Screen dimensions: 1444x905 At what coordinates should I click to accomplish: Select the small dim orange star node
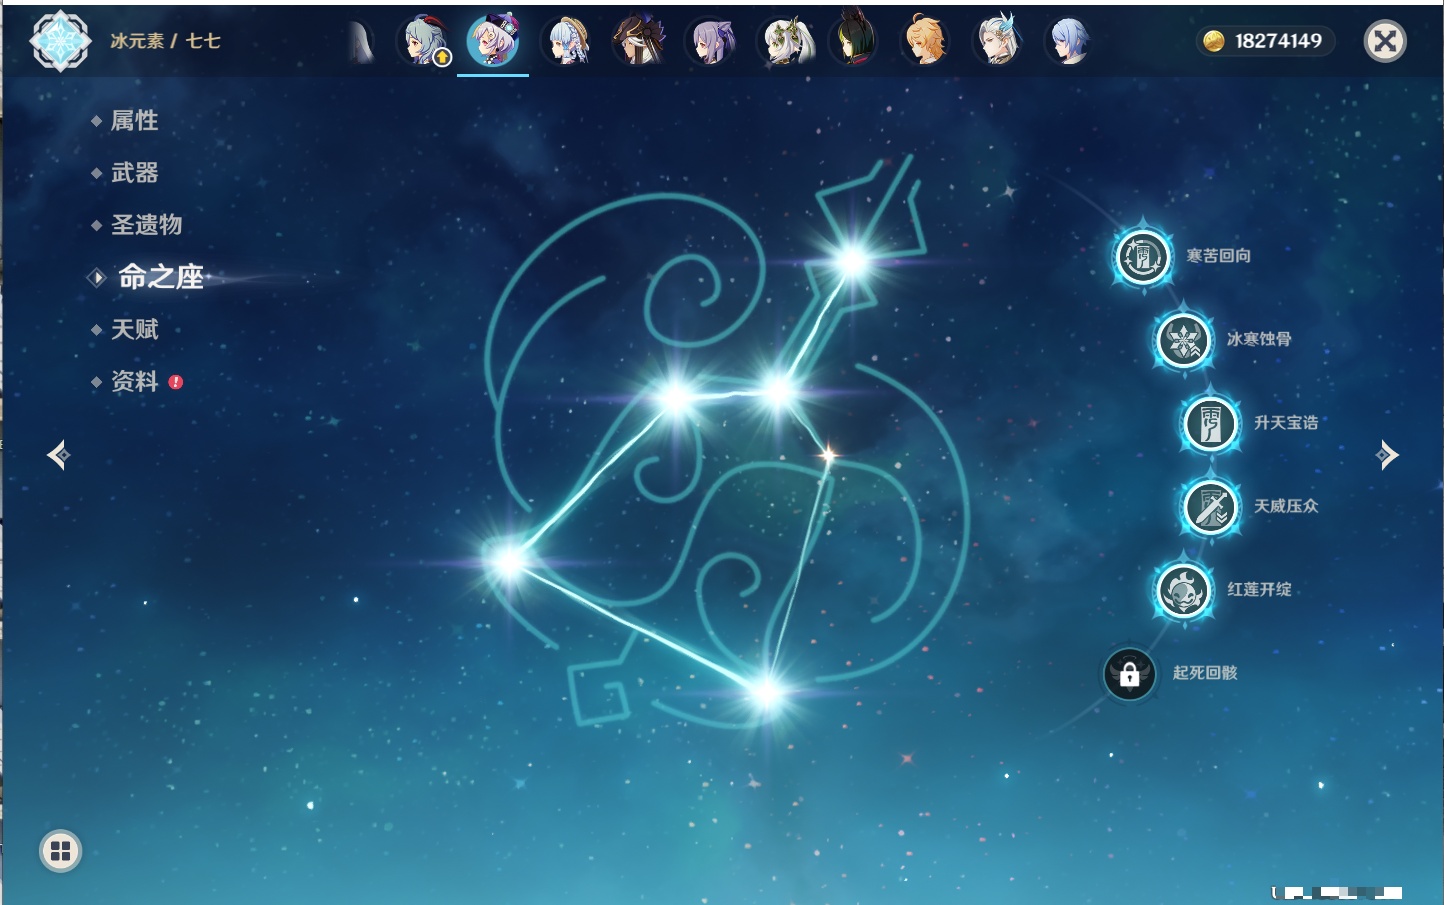(x=828, y=456)
